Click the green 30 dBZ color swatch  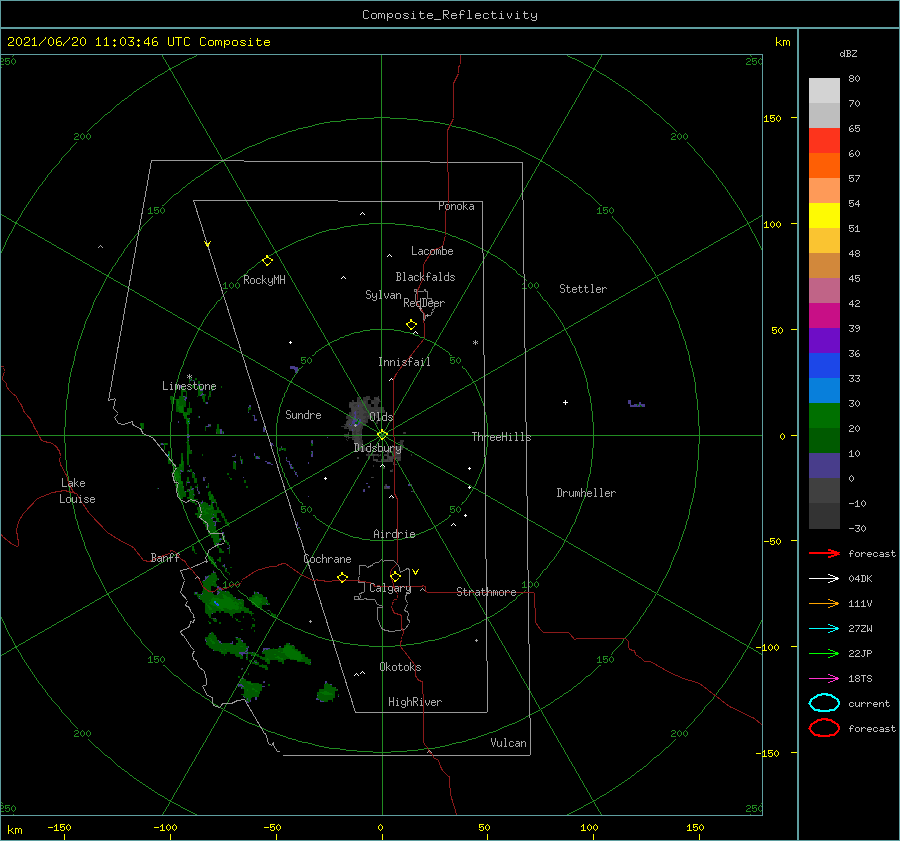pos(824,416)
